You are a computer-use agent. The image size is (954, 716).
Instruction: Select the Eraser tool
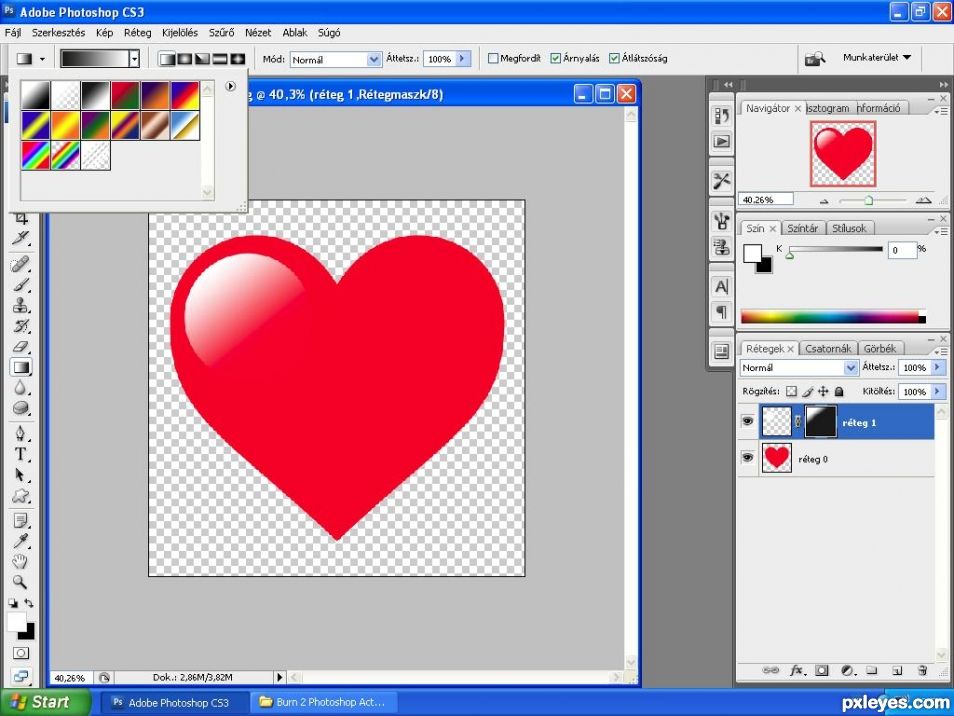[21, 347]
